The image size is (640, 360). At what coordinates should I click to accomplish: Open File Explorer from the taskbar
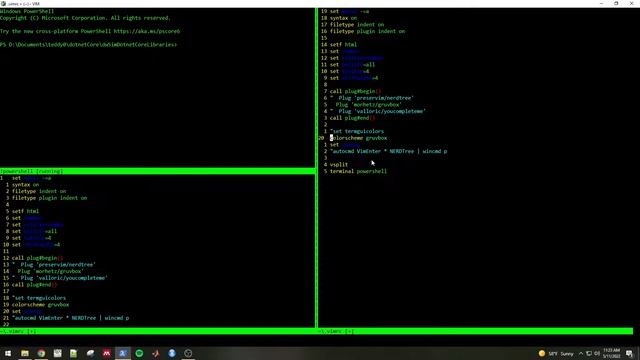[x=25, y=353]
